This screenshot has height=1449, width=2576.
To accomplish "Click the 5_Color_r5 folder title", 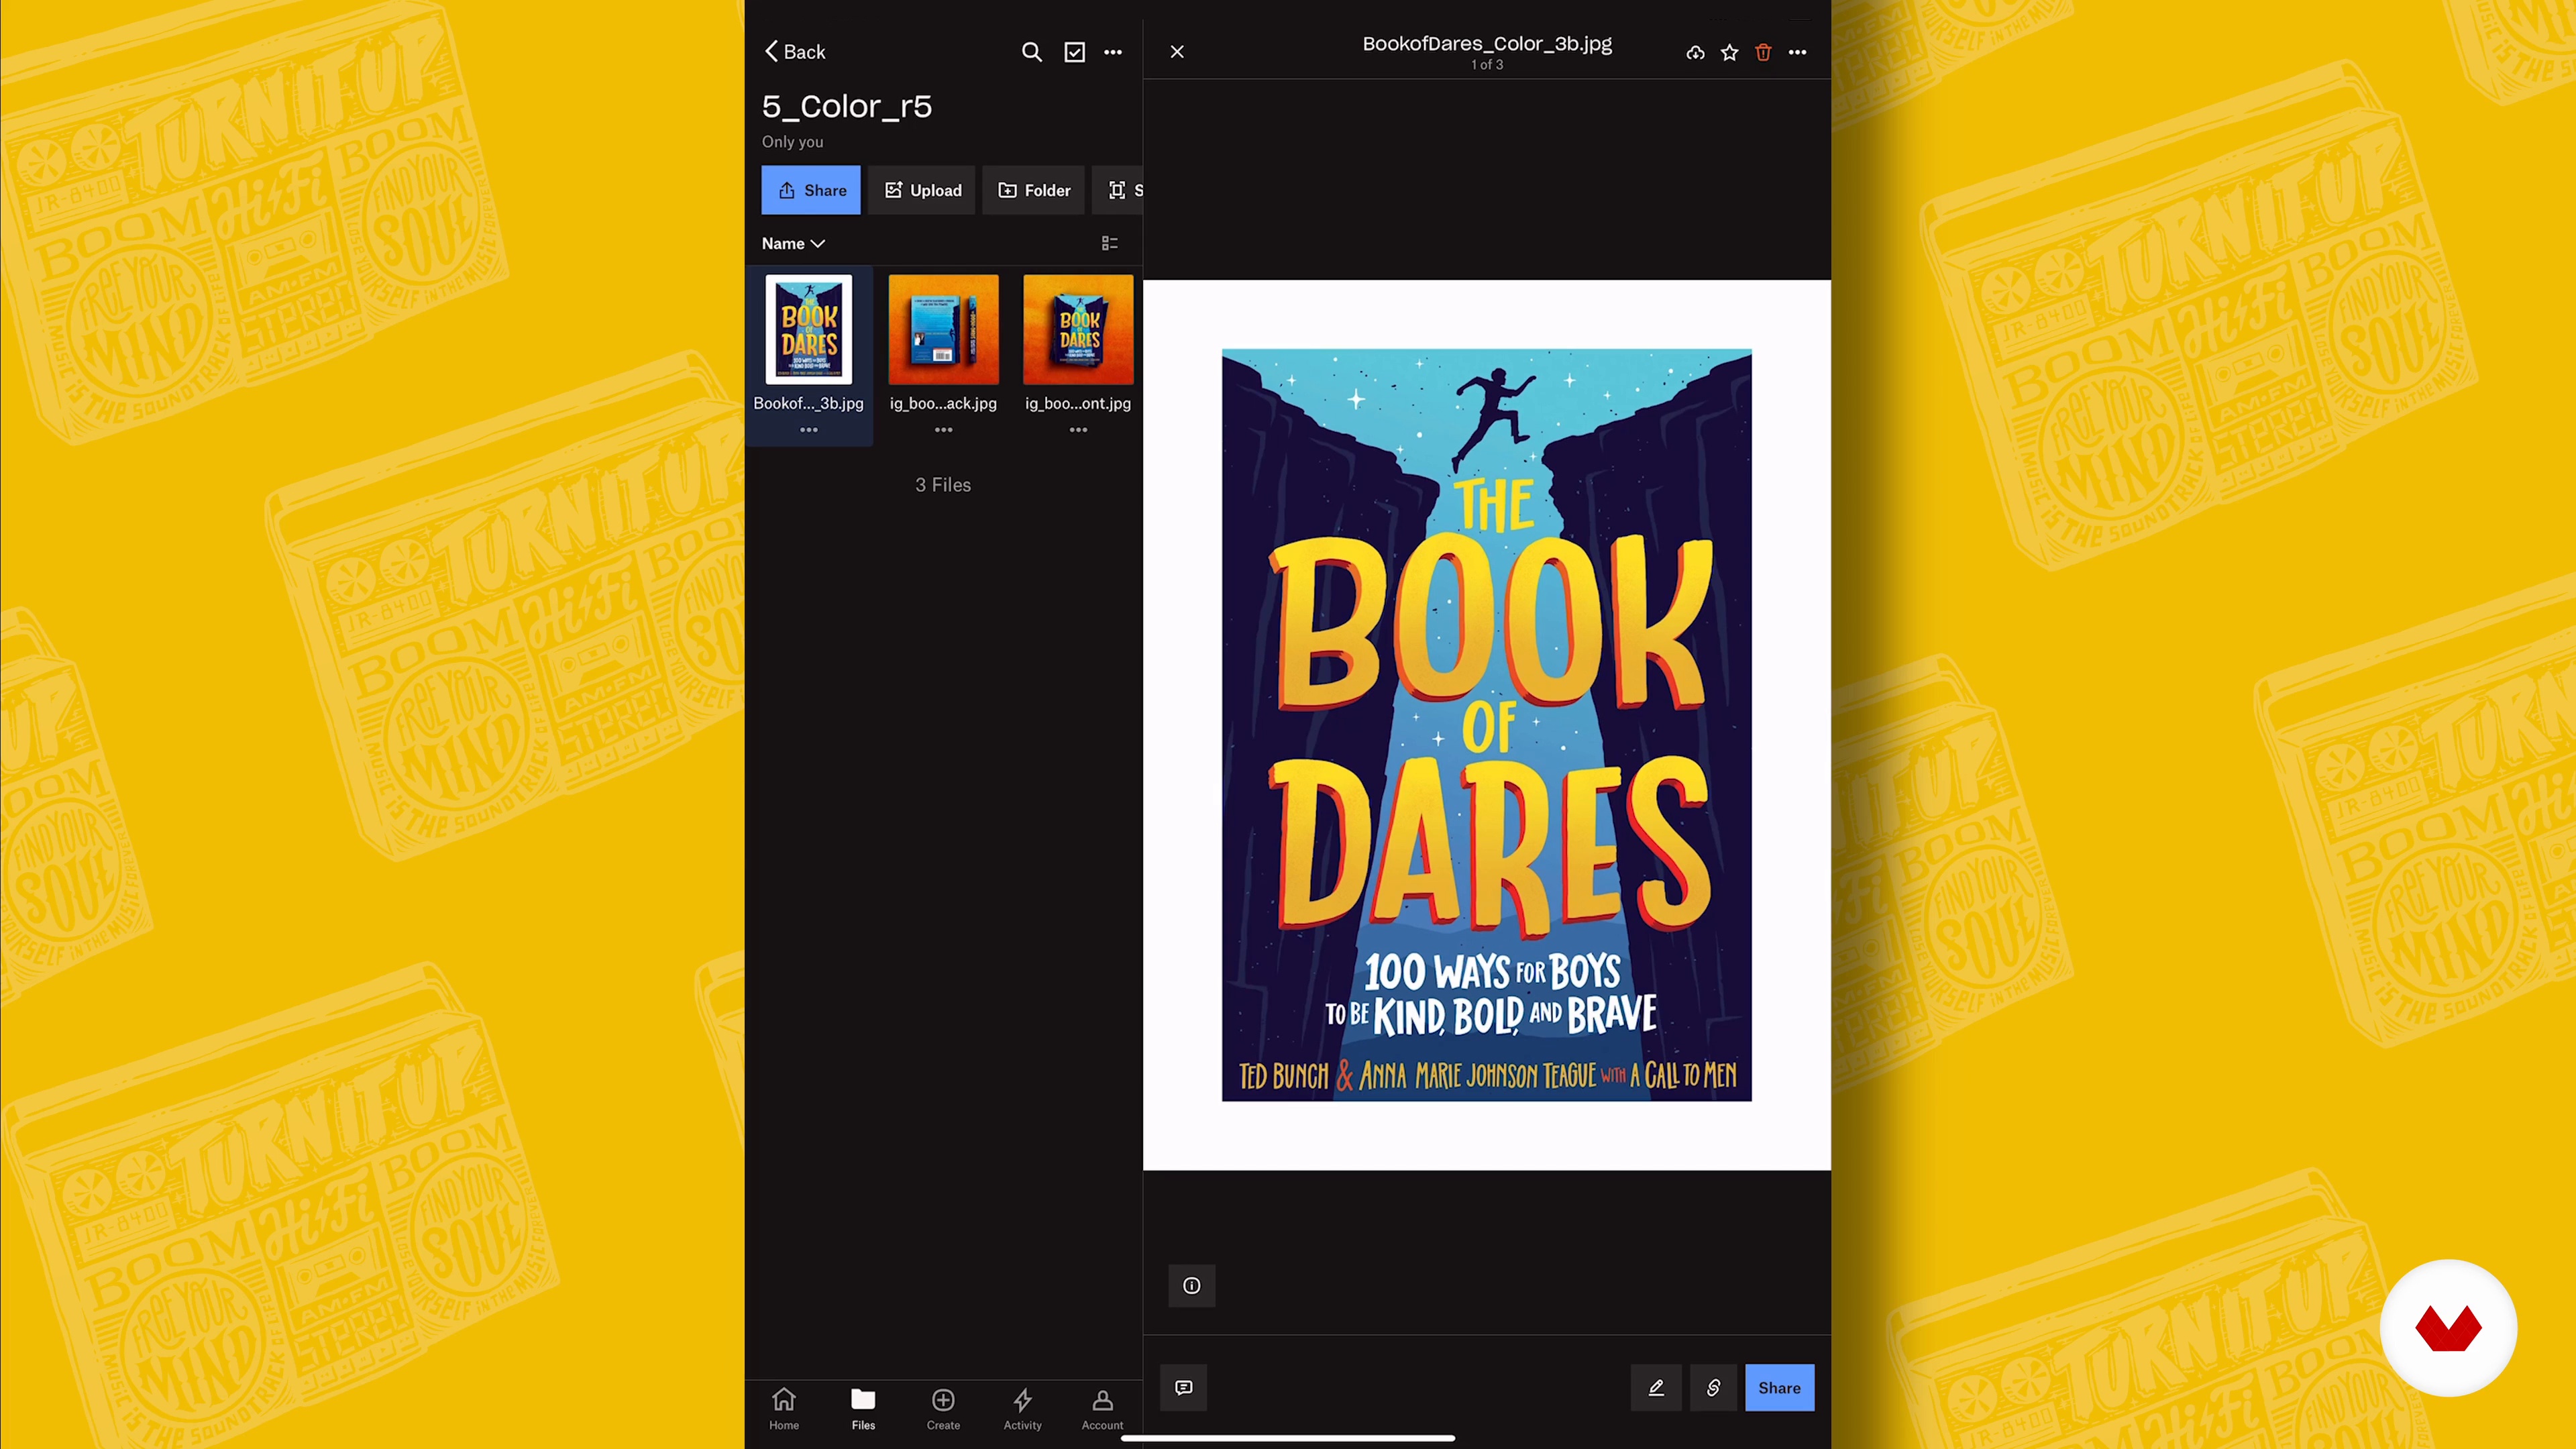I will coord(847,106).
